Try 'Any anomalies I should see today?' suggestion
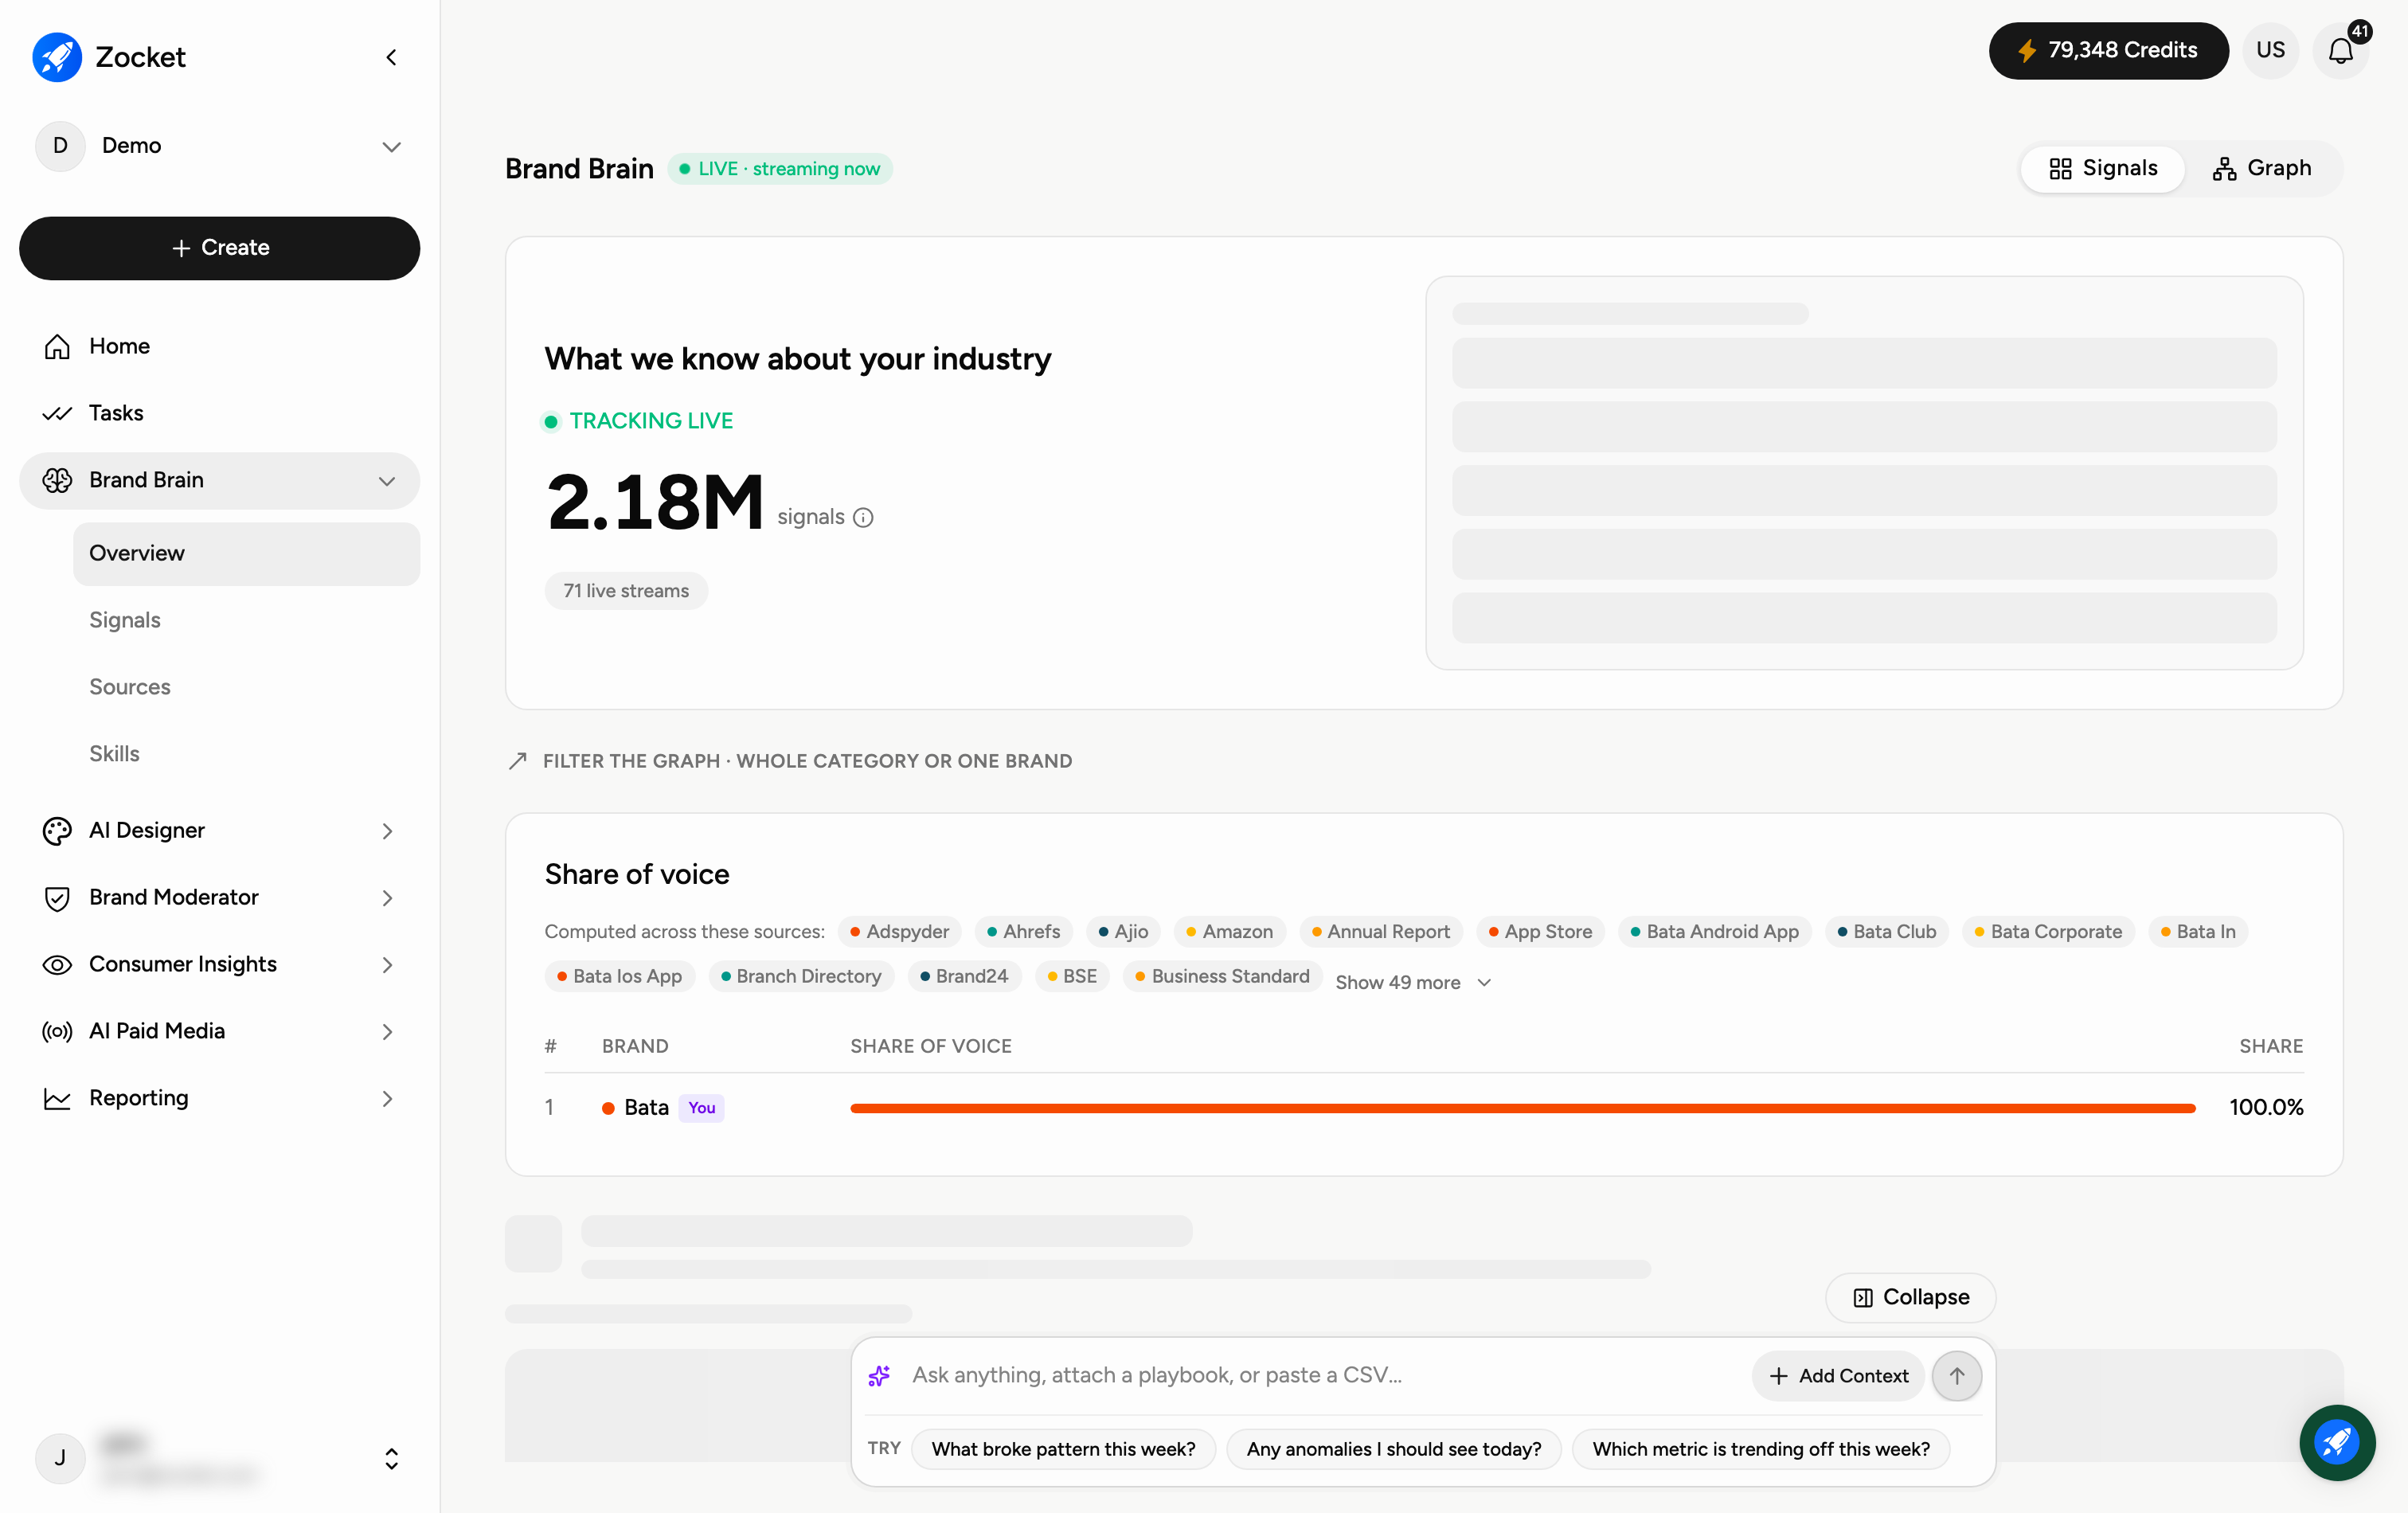This screenshot has width=2408, height=1513. (1393, 1449)
